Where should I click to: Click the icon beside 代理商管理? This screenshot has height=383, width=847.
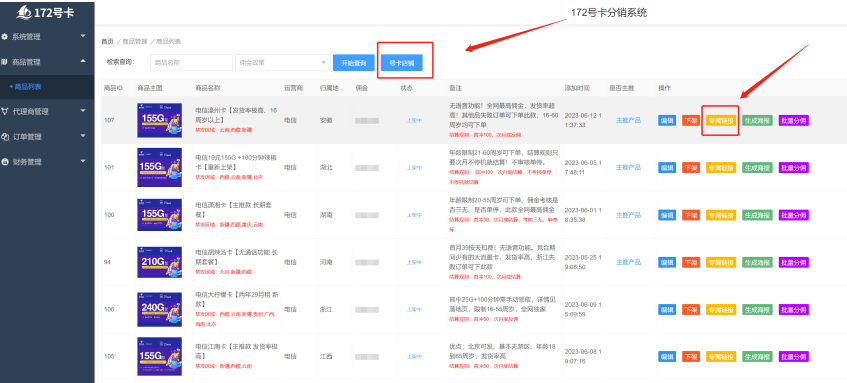[x=5, y=111]
